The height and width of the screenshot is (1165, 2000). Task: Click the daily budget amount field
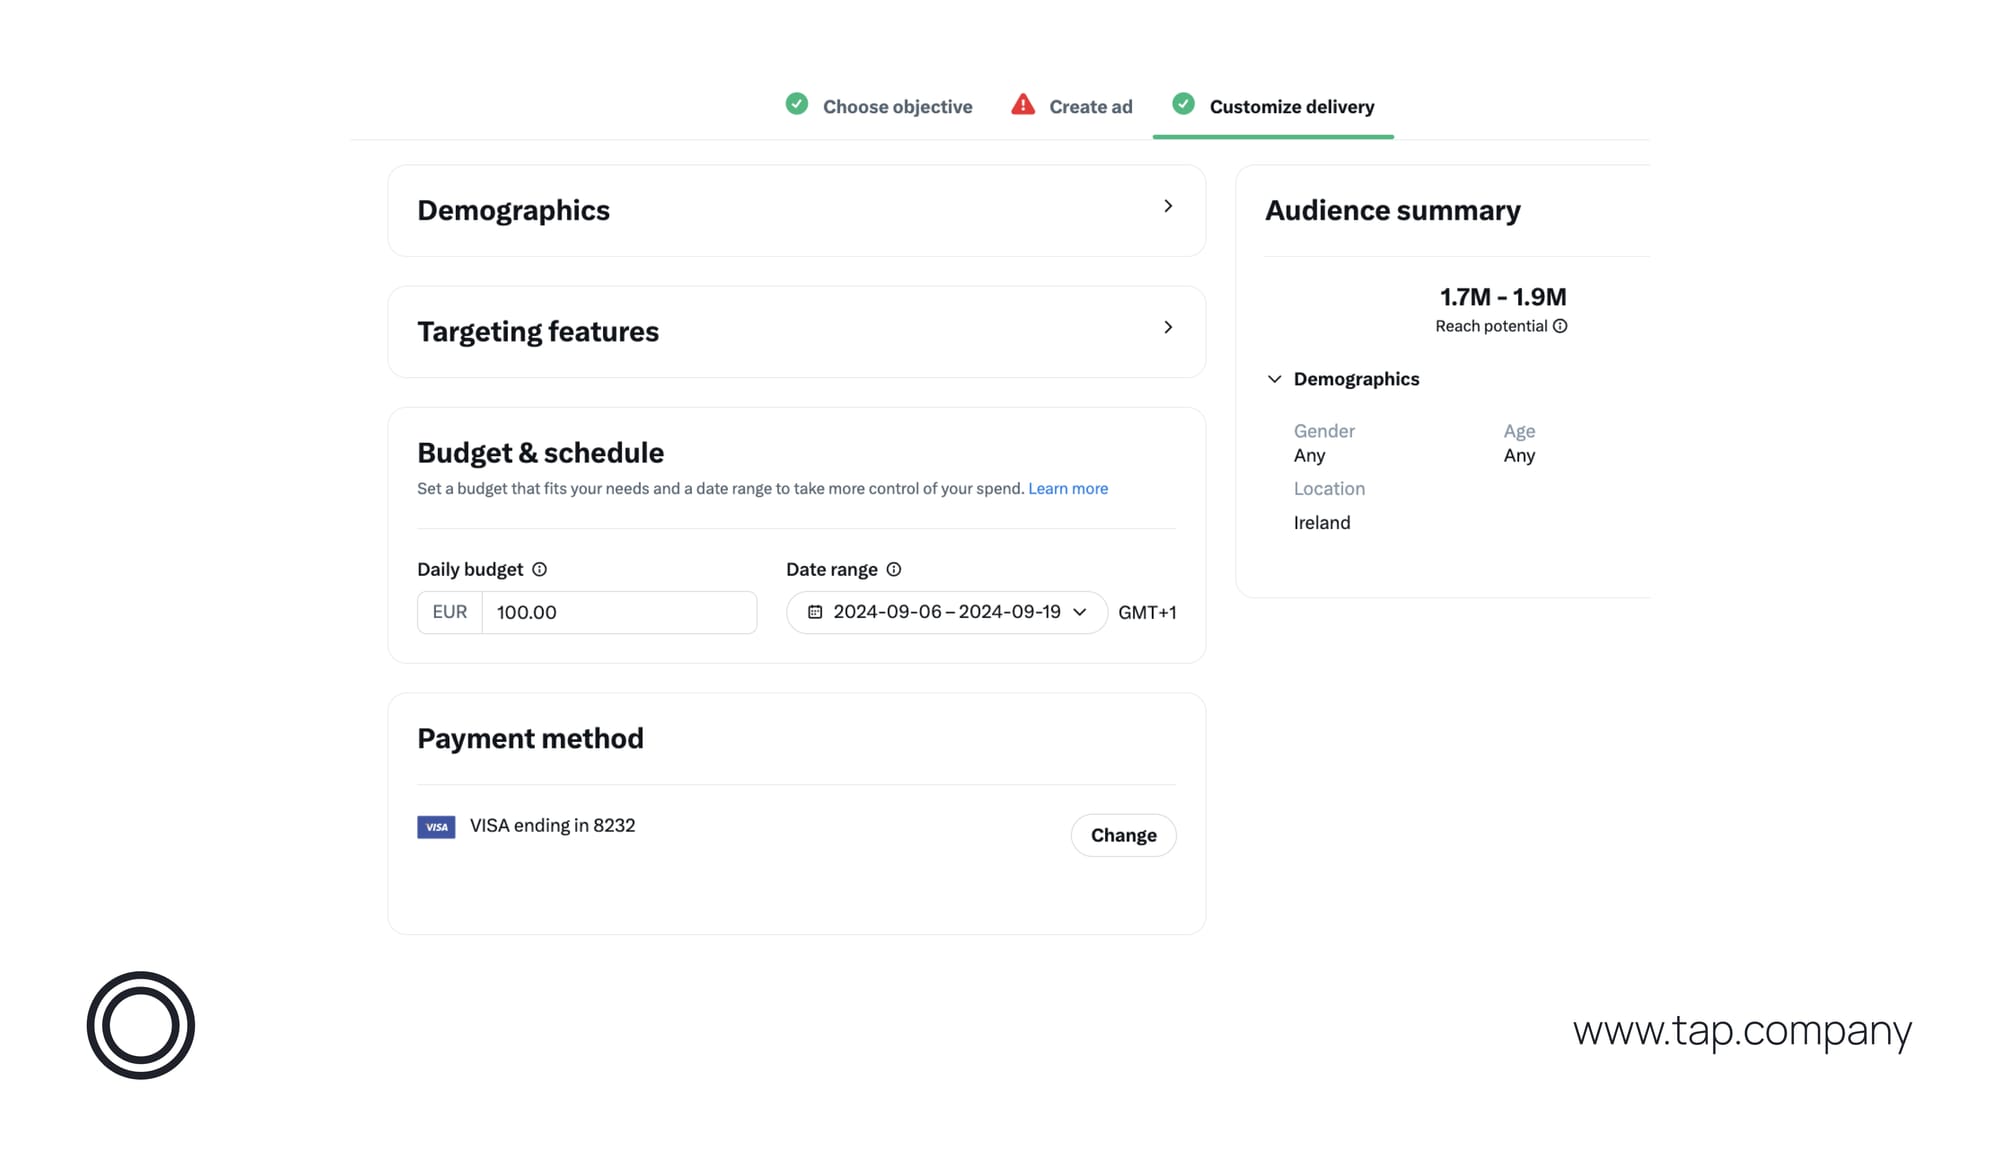(x=619, y=612)
